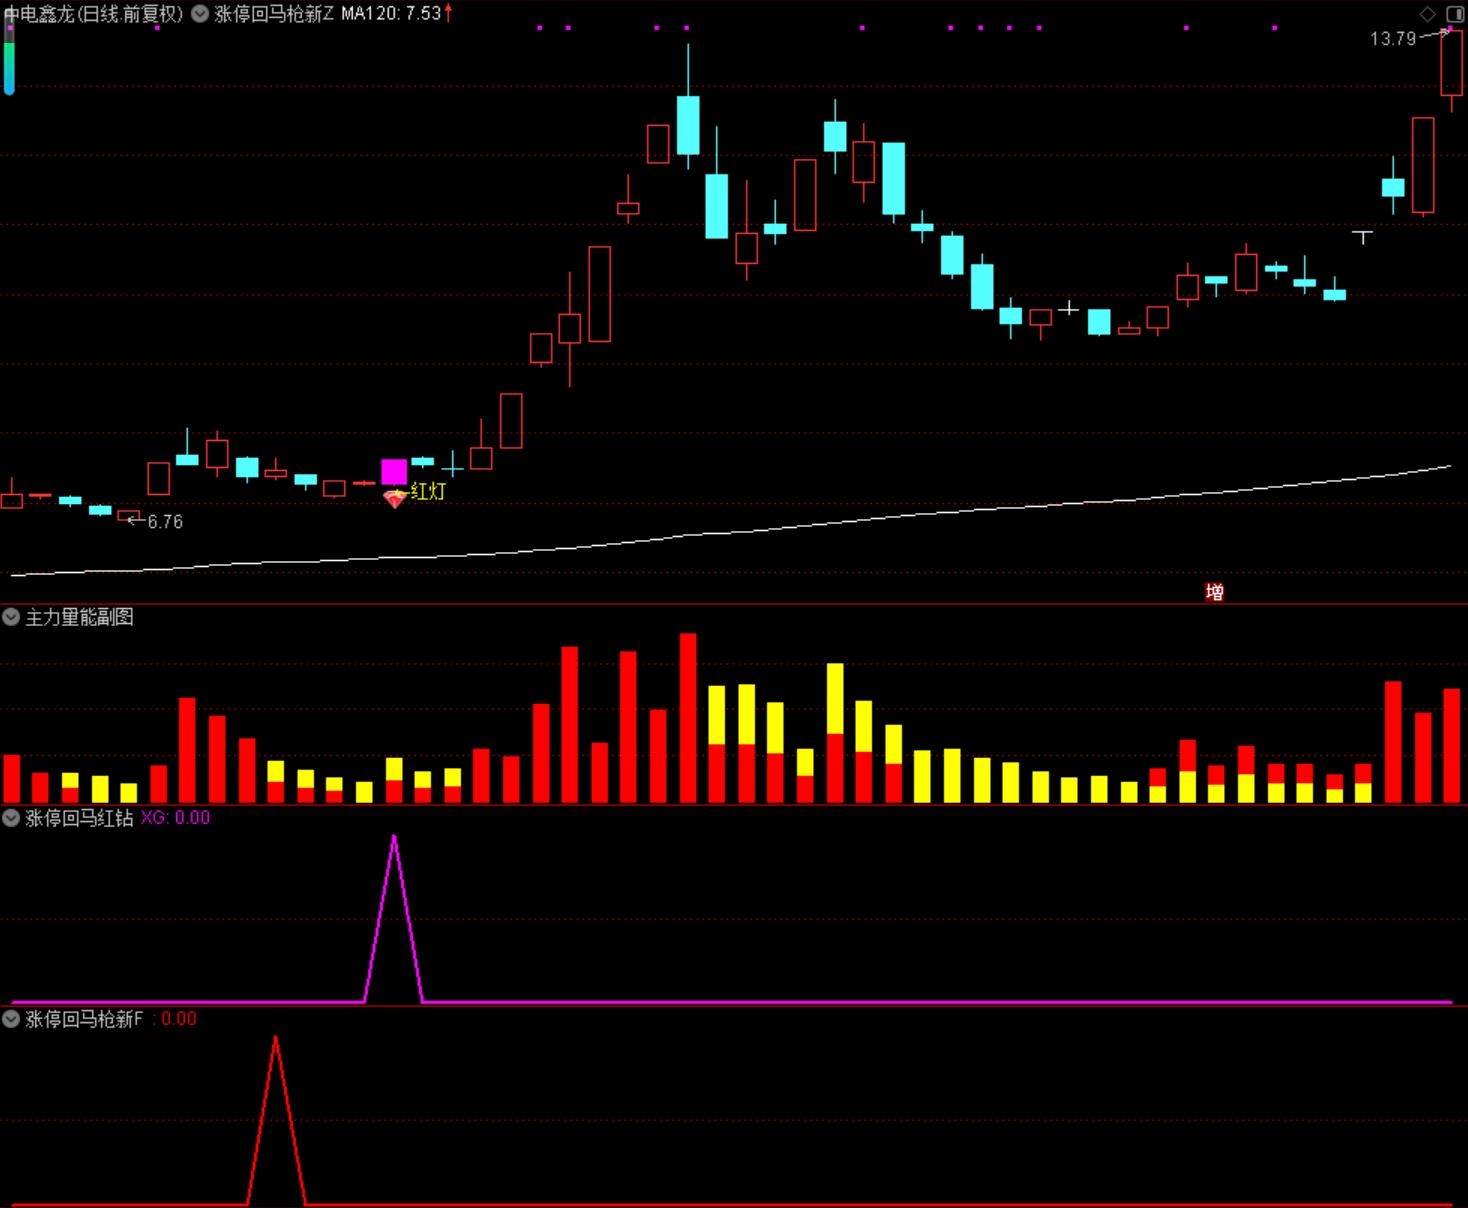
Task: Click the MA120: 7.53 value label
Action: point(391,14)
